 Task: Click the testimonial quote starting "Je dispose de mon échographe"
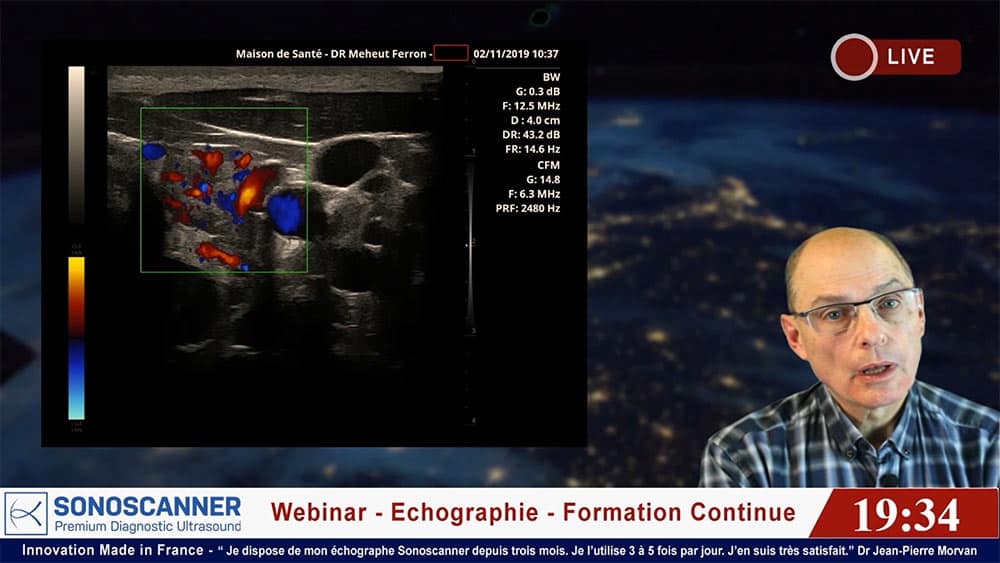point(535,550)
